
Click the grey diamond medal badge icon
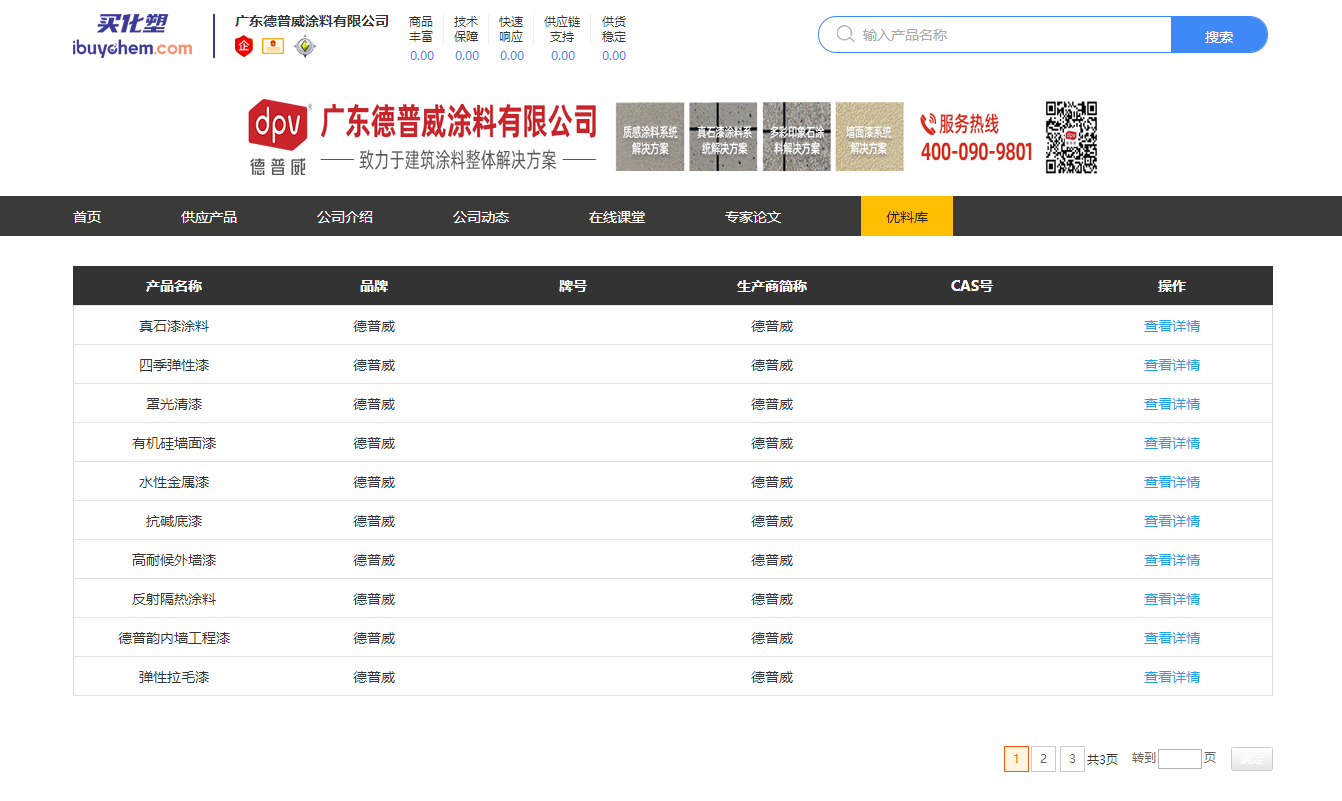click(305, 46)
